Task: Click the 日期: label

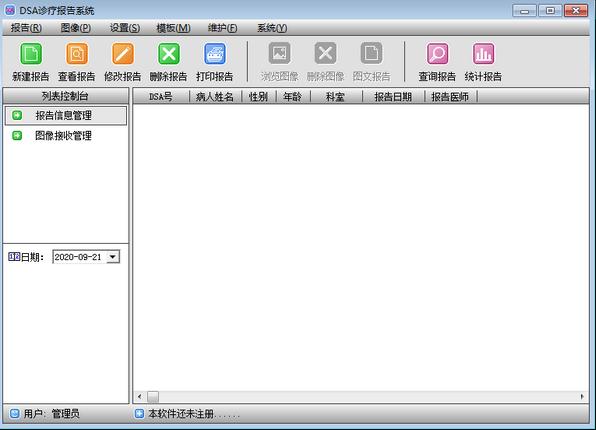Action: point(32,257)
